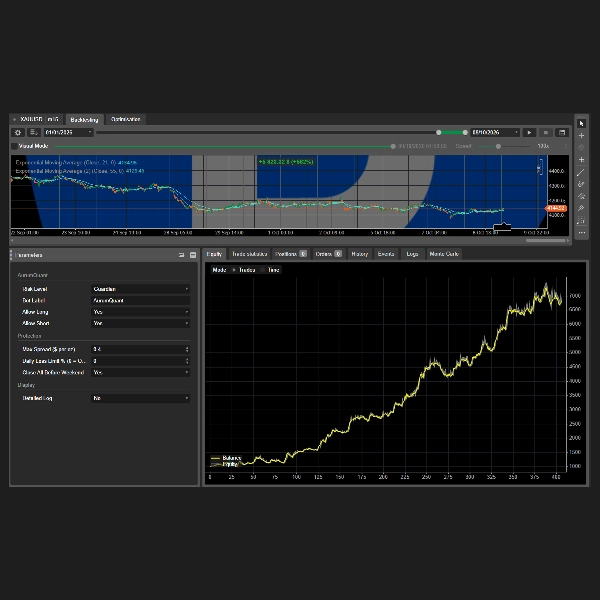
Task: Open the Allow Short dropdown
Action: click(140, 323)
